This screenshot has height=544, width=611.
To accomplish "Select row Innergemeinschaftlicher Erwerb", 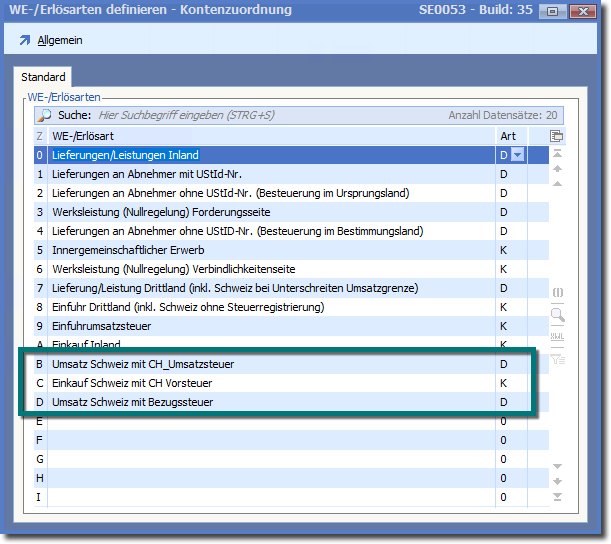I will click(270, 250).
